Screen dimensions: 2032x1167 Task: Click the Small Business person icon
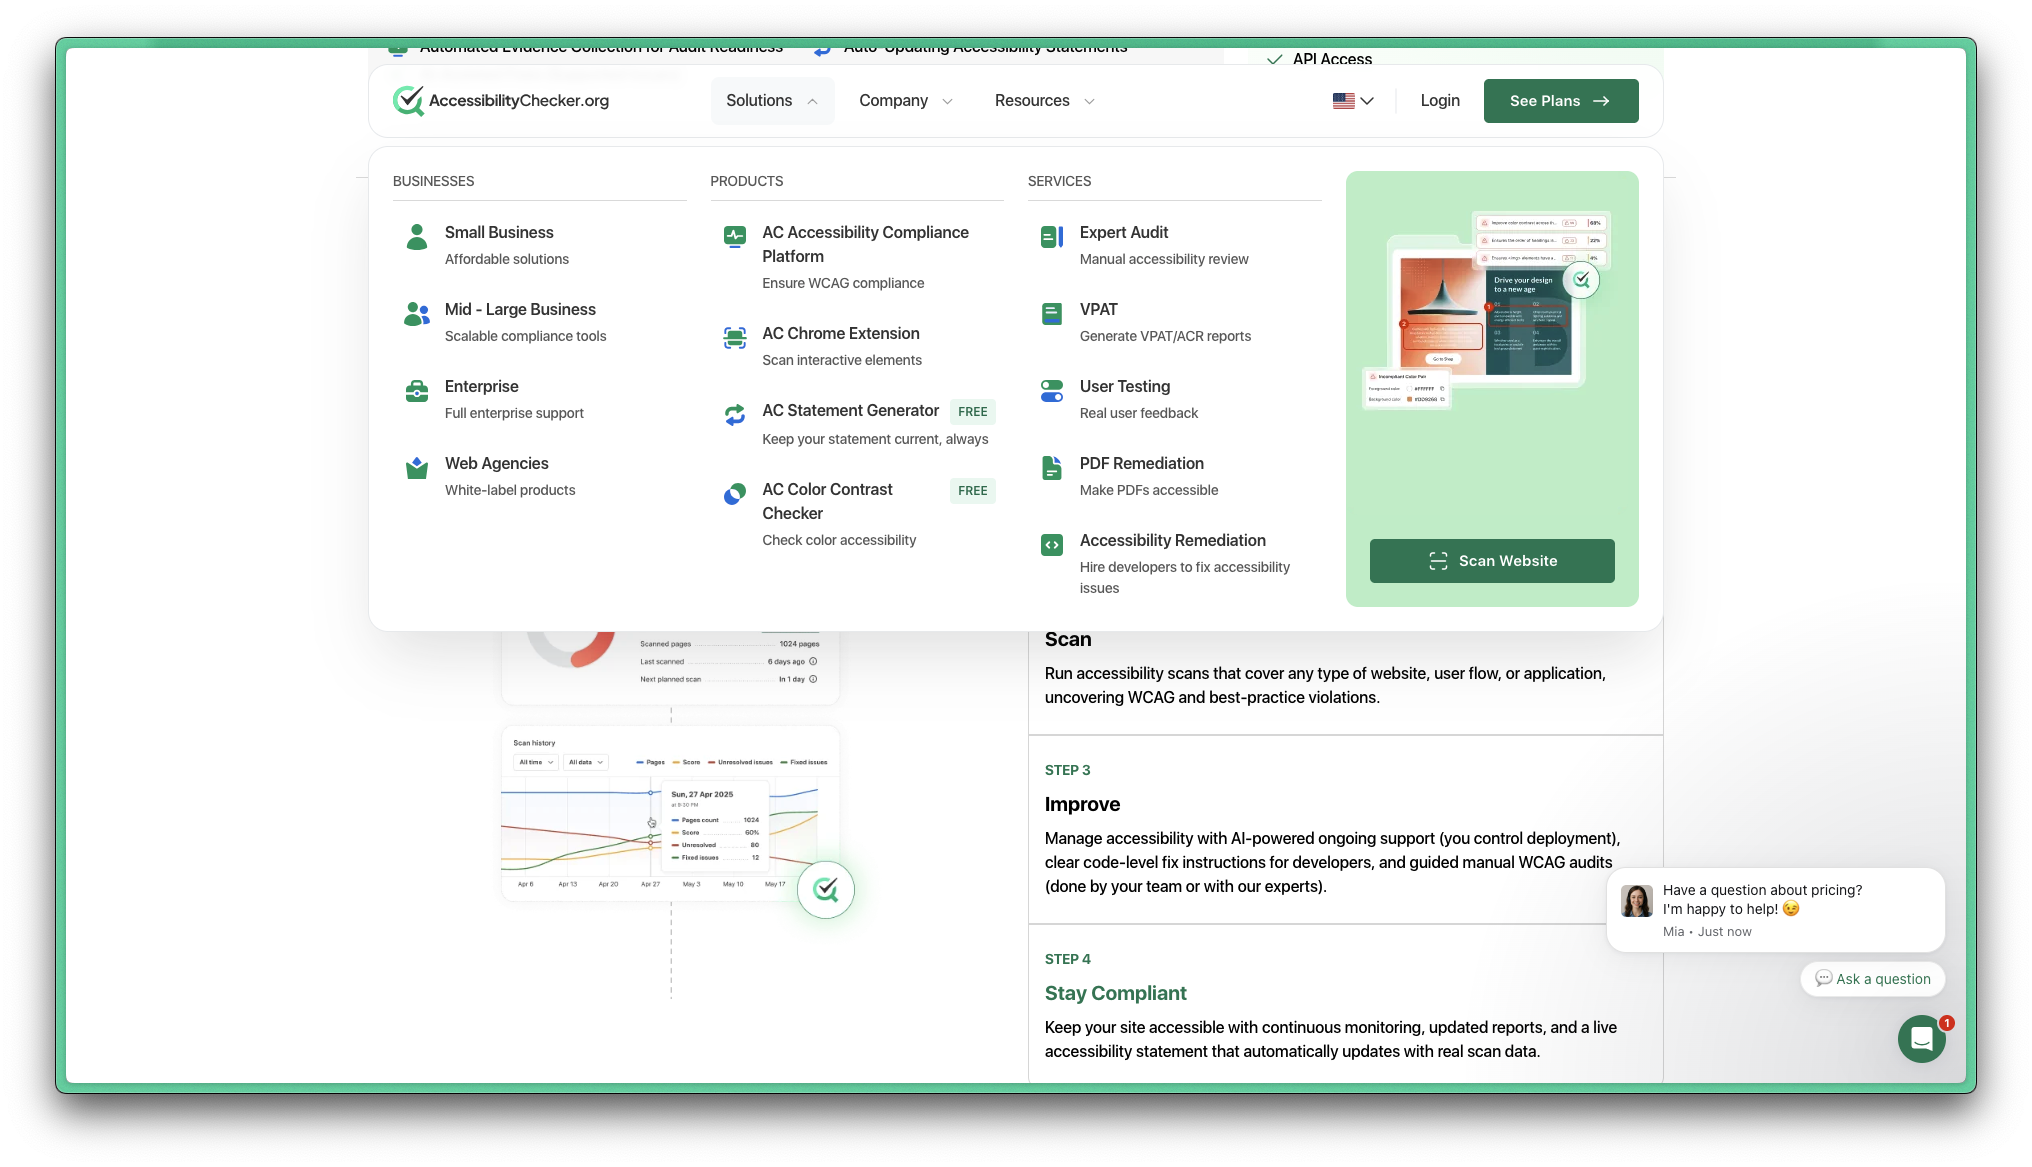[x=417, y=237]
